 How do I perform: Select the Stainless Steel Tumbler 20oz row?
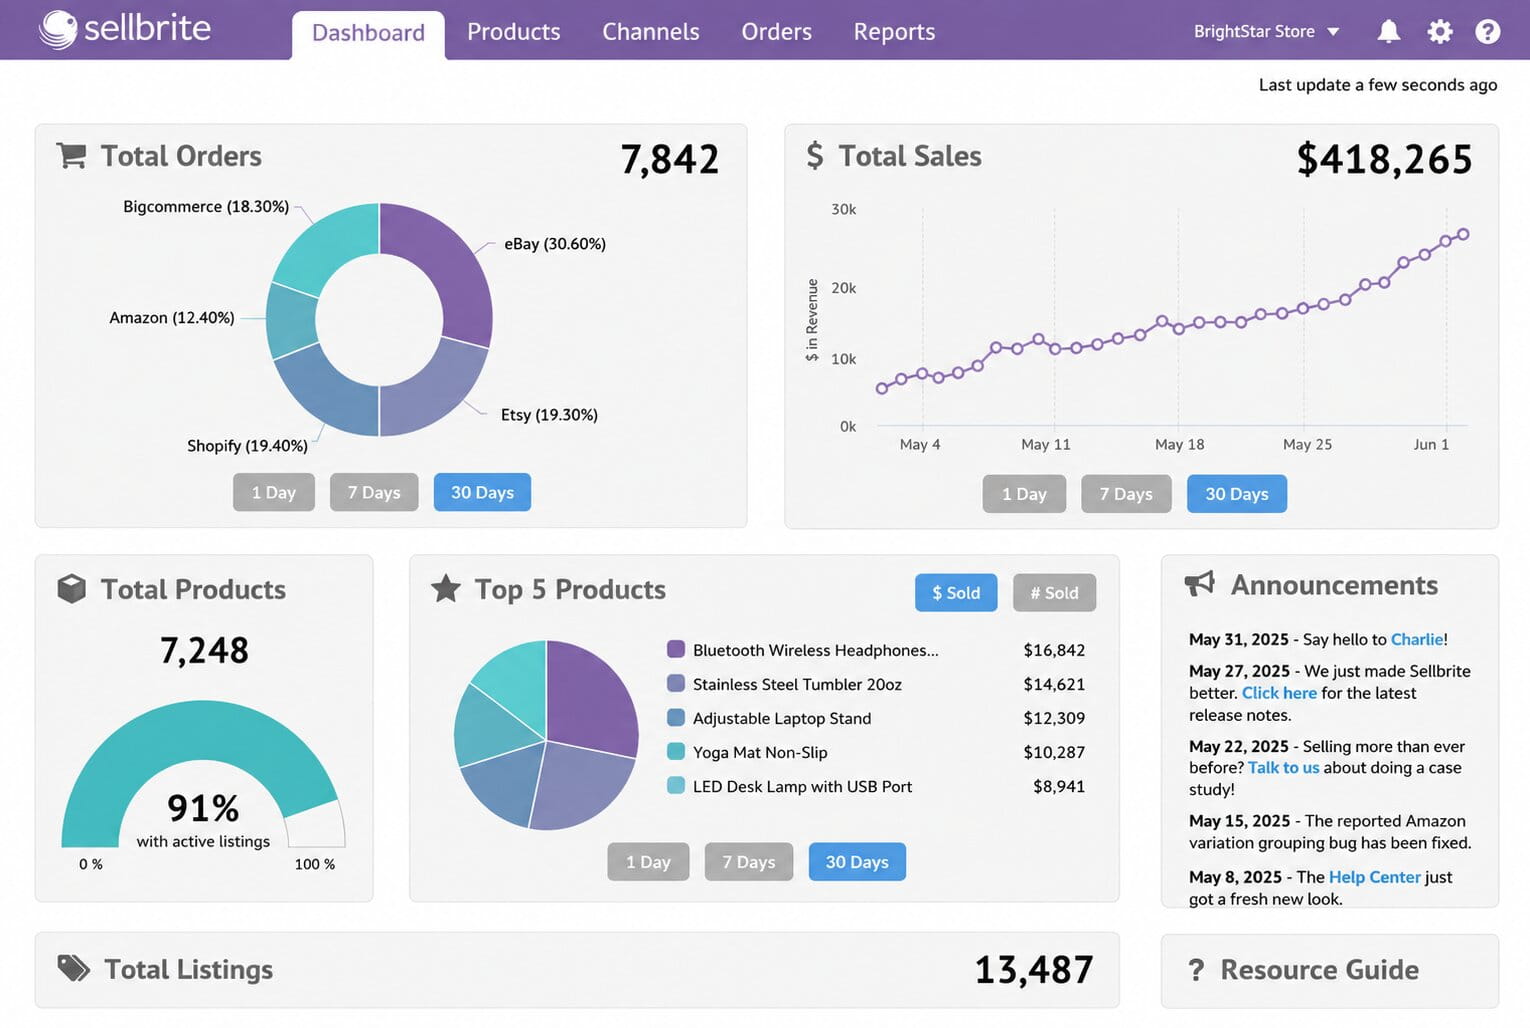click(x=876, y=684)
